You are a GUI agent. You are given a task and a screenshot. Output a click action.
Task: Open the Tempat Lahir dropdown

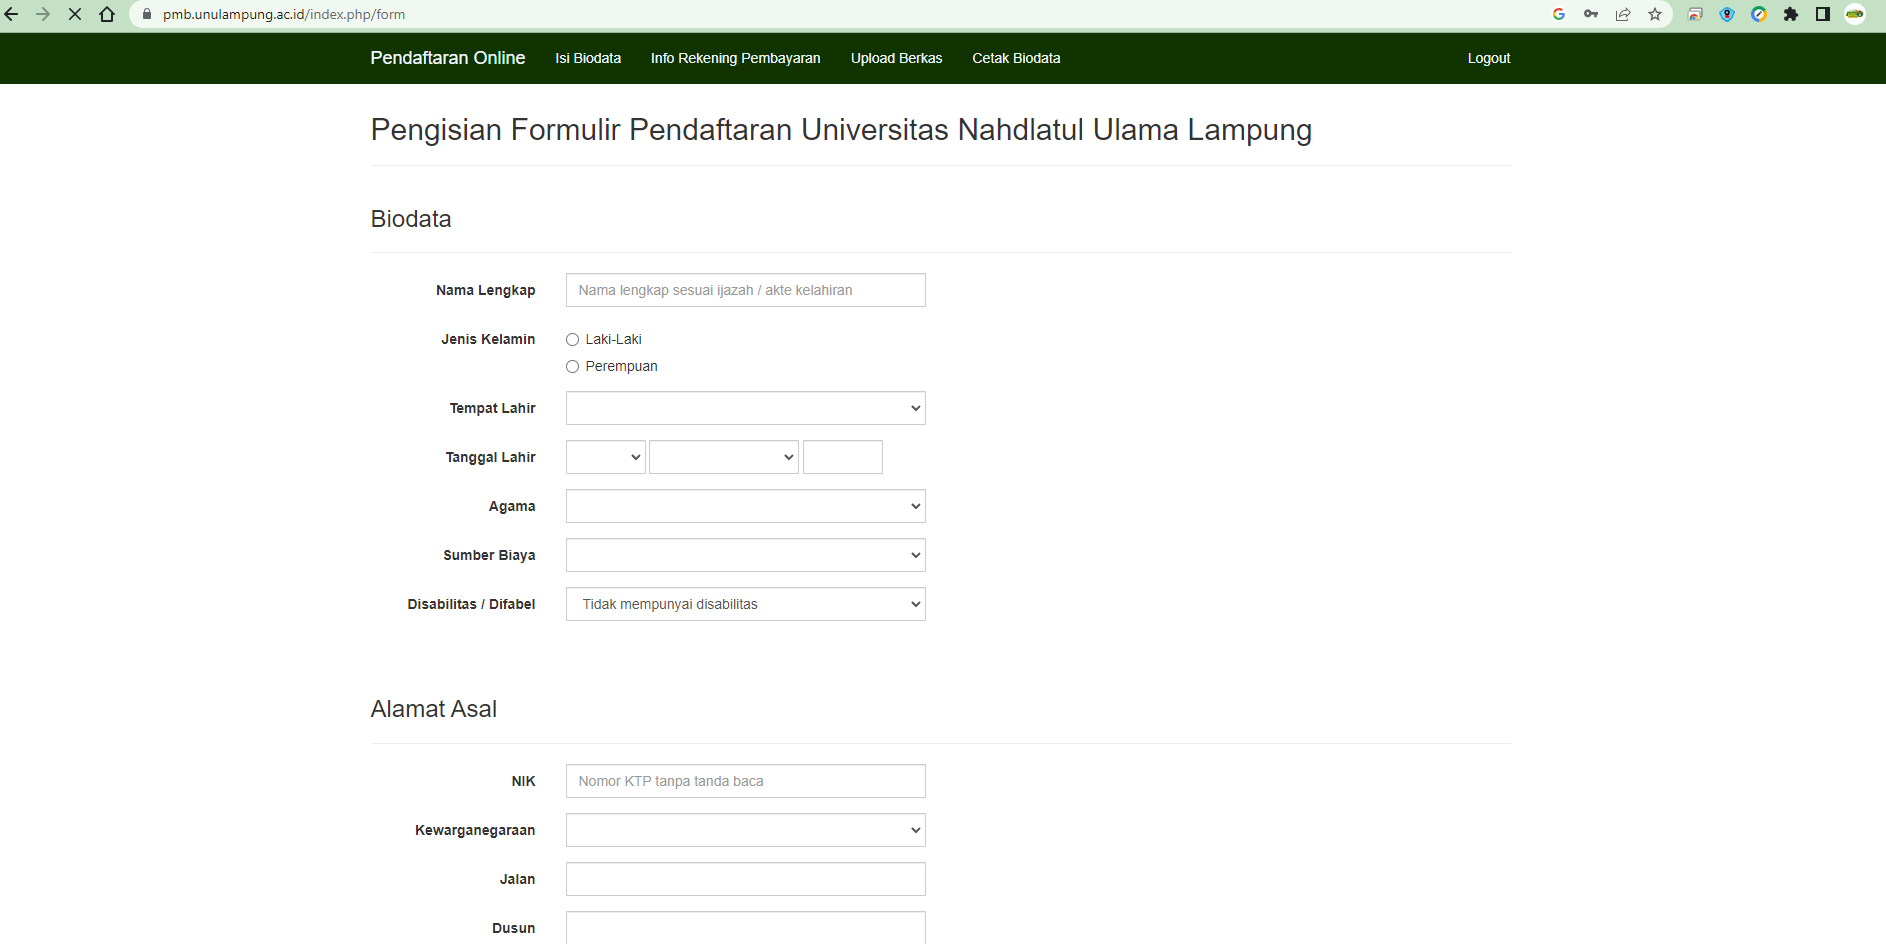[x=745, y=408]
